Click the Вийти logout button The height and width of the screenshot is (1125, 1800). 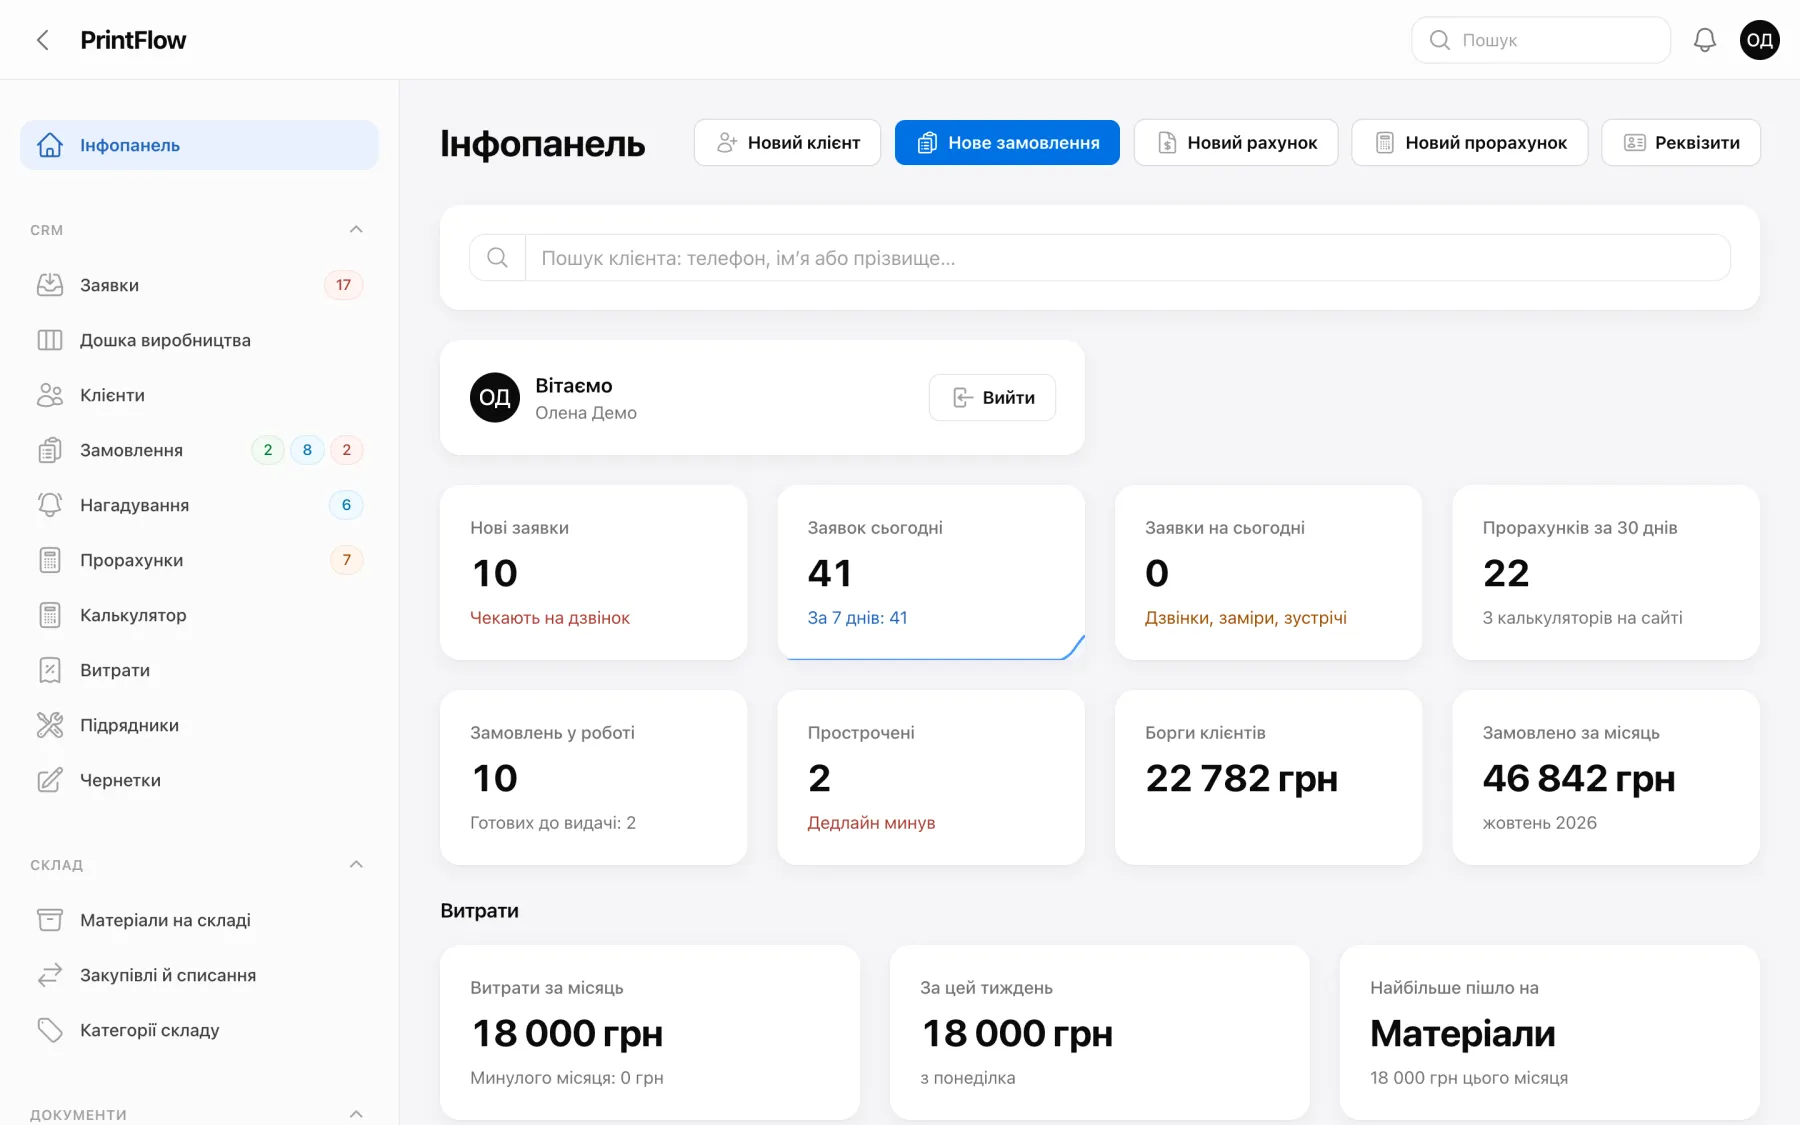click(x=992, y=398)
